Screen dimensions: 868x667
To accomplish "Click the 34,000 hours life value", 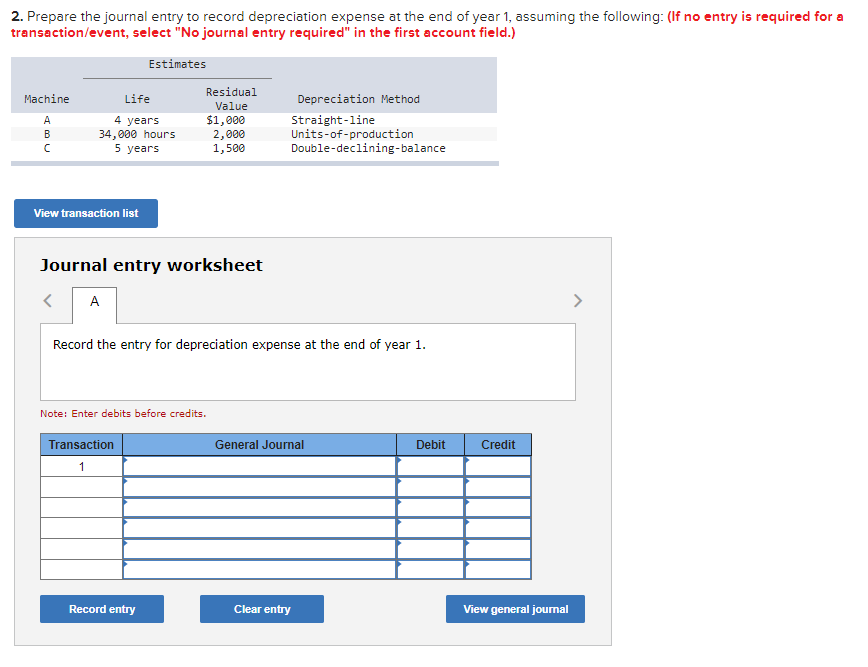I will (137, 134).
